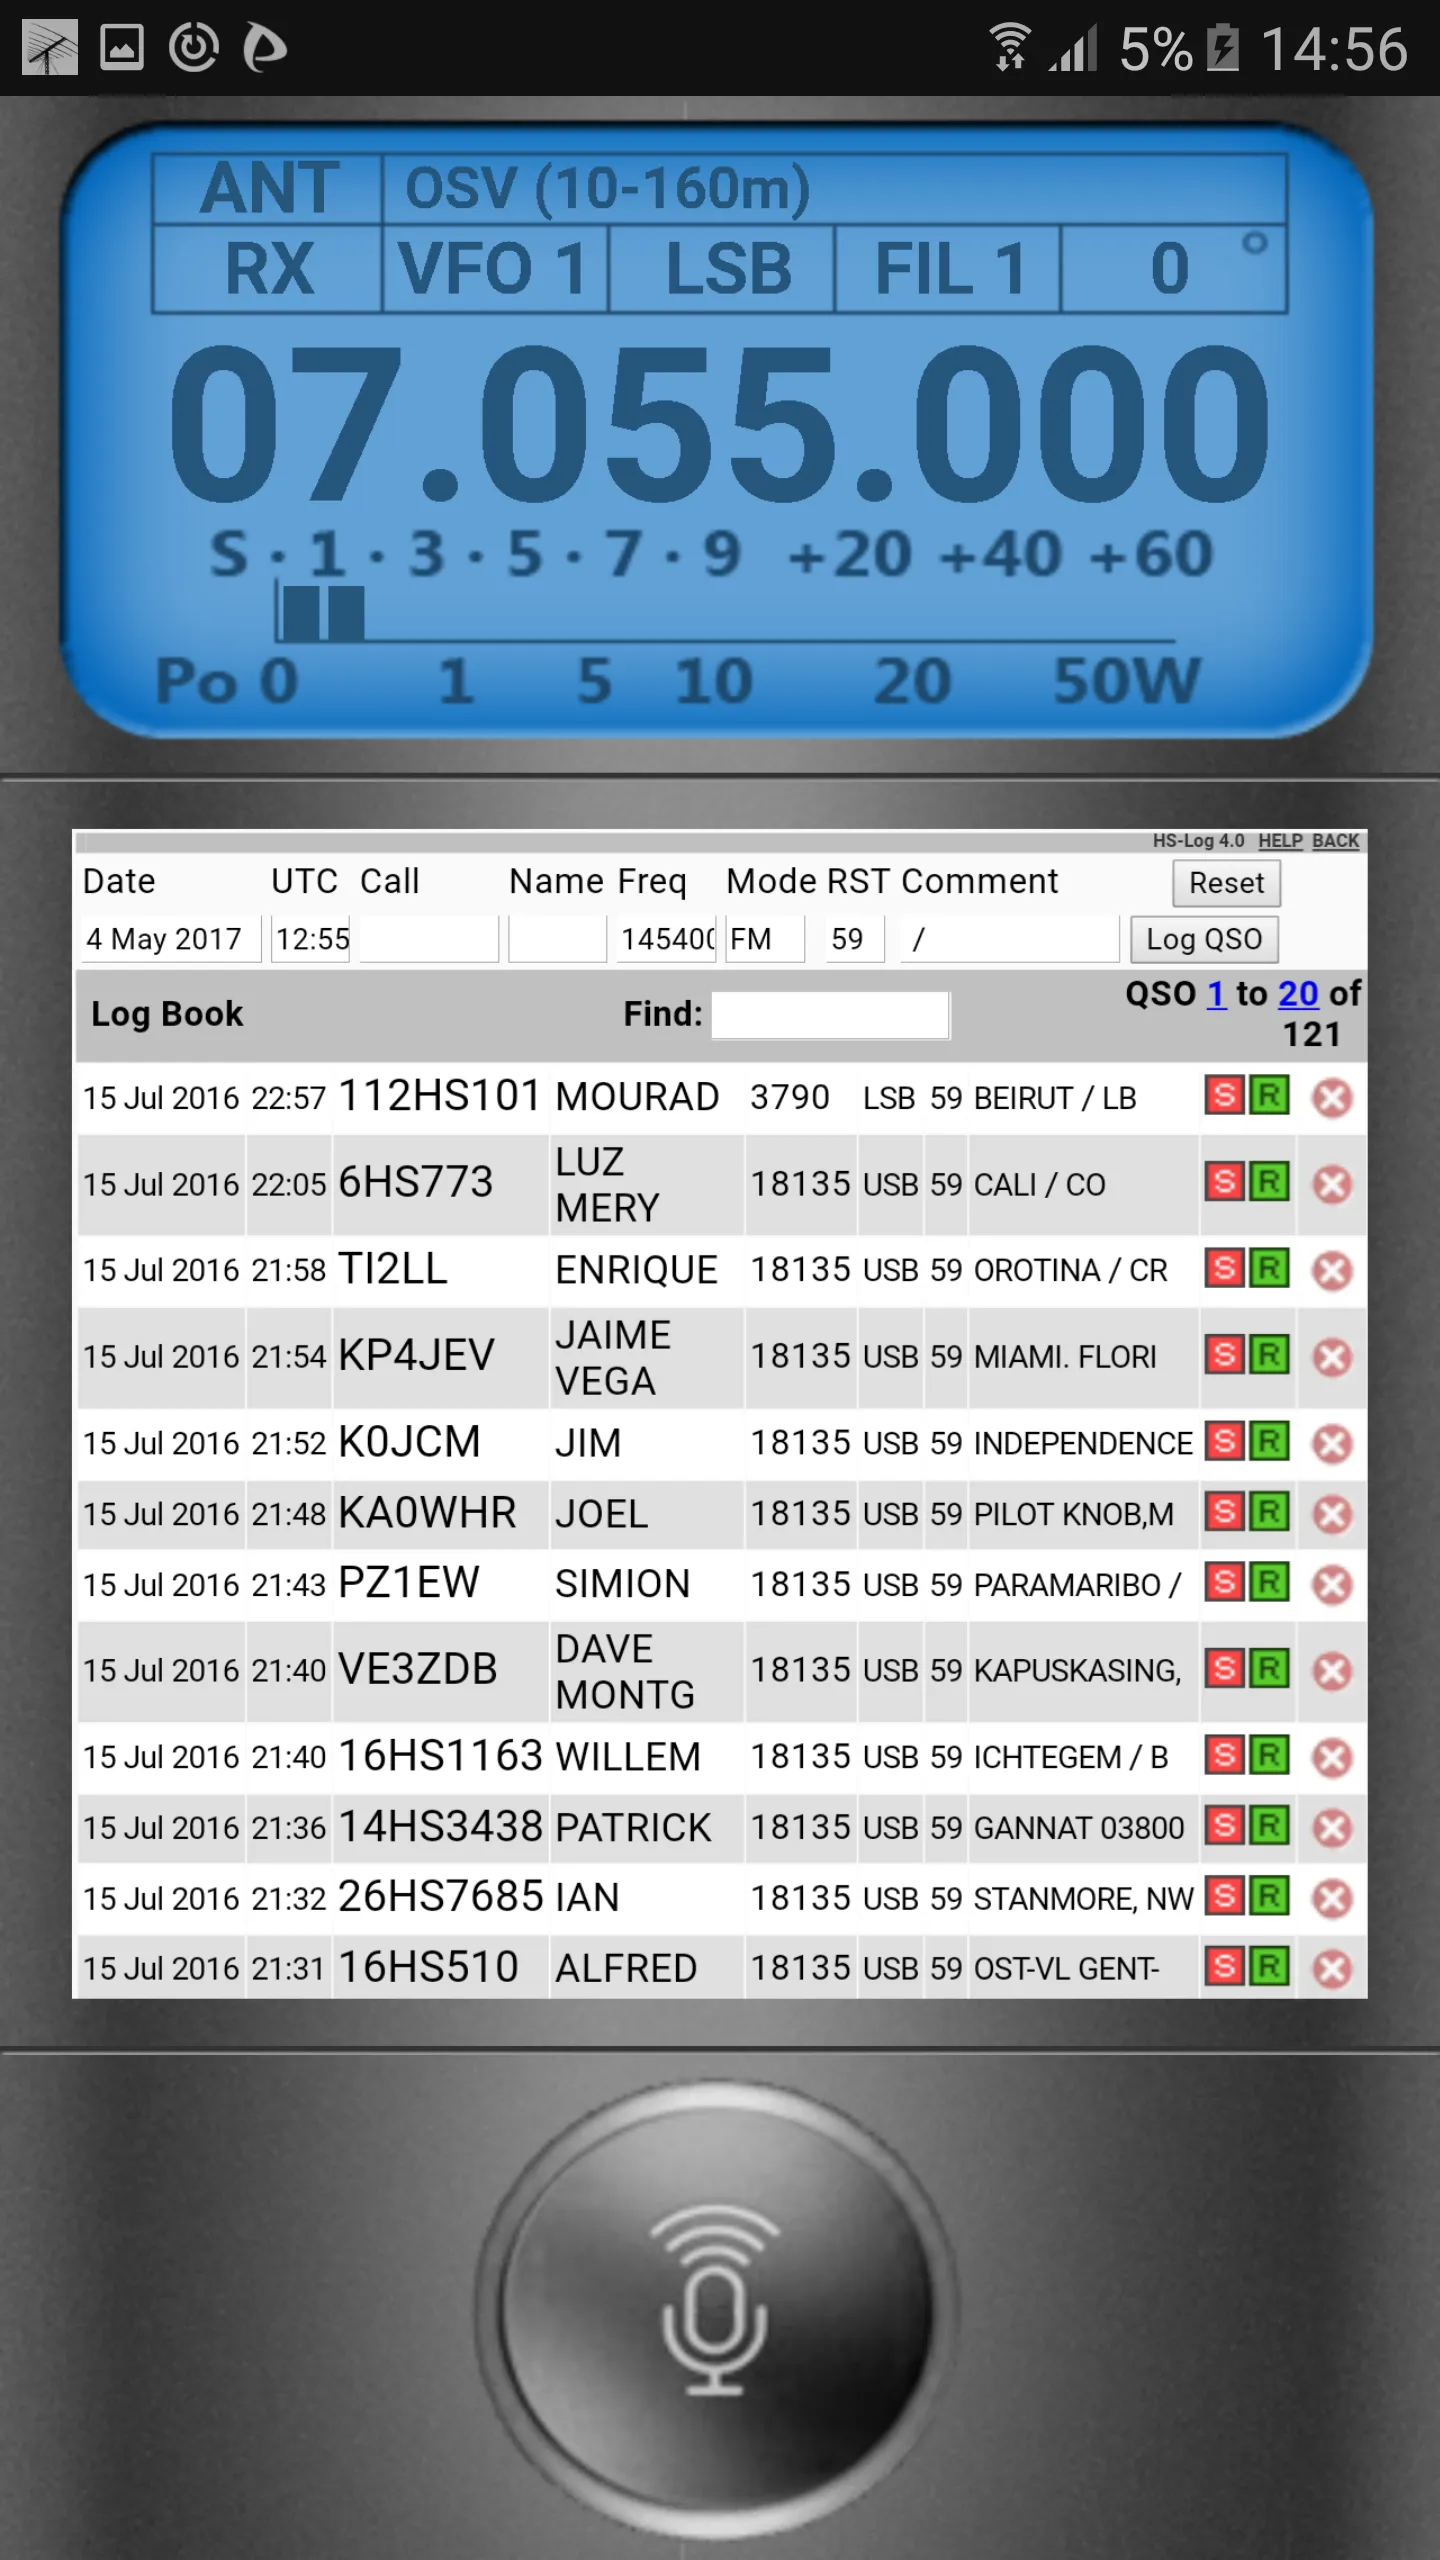Go to QSO page link 20
The image size is (1440, 2560).
[1298, 993]
